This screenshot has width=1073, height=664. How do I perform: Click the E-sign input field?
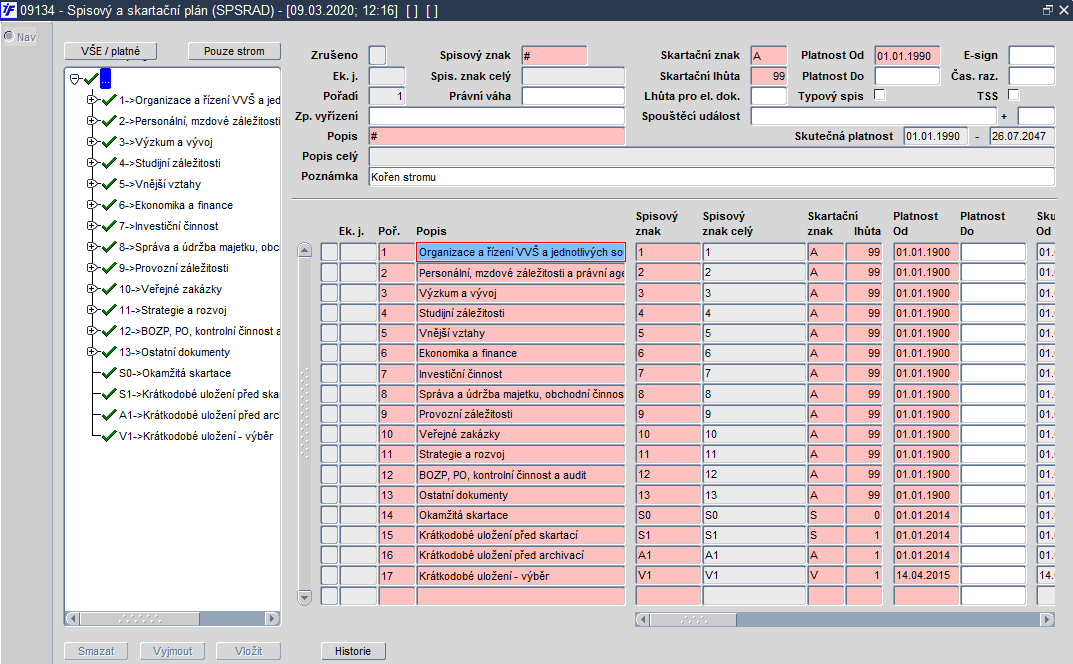click(x=1031, y=55)
